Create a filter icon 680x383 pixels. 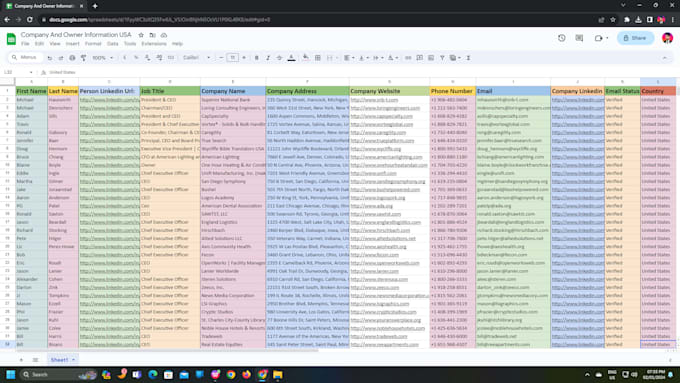[442, 58]
